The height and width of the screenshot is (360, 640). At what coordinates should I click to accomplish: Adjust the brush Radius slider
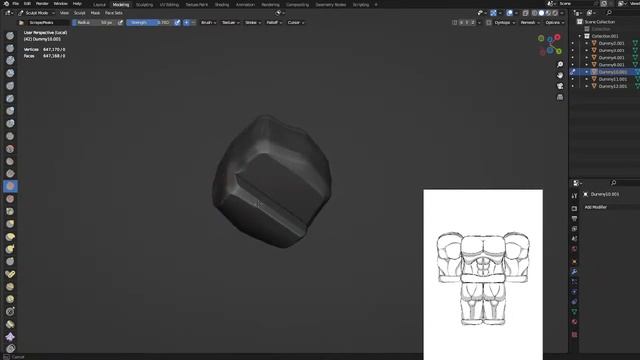(x=94, y=22)
